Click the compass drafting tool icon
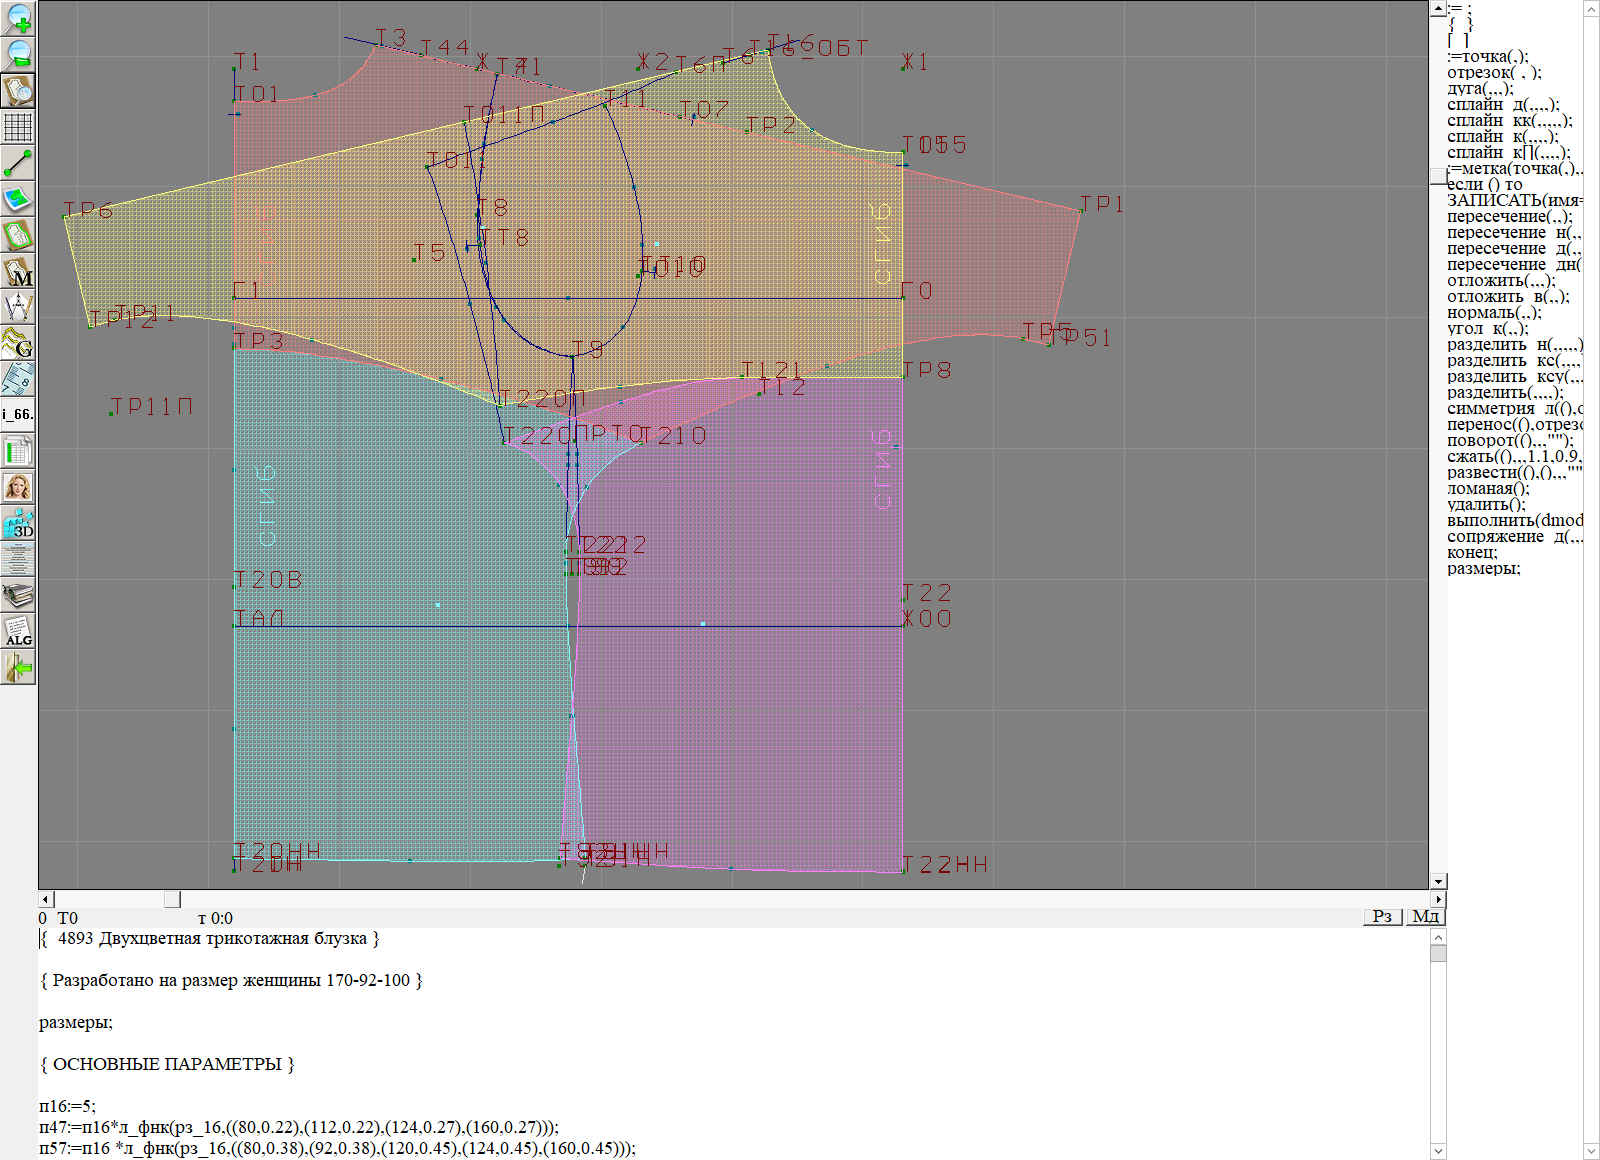This screenshot has height=1160, width=1600. tap(18, 307)
